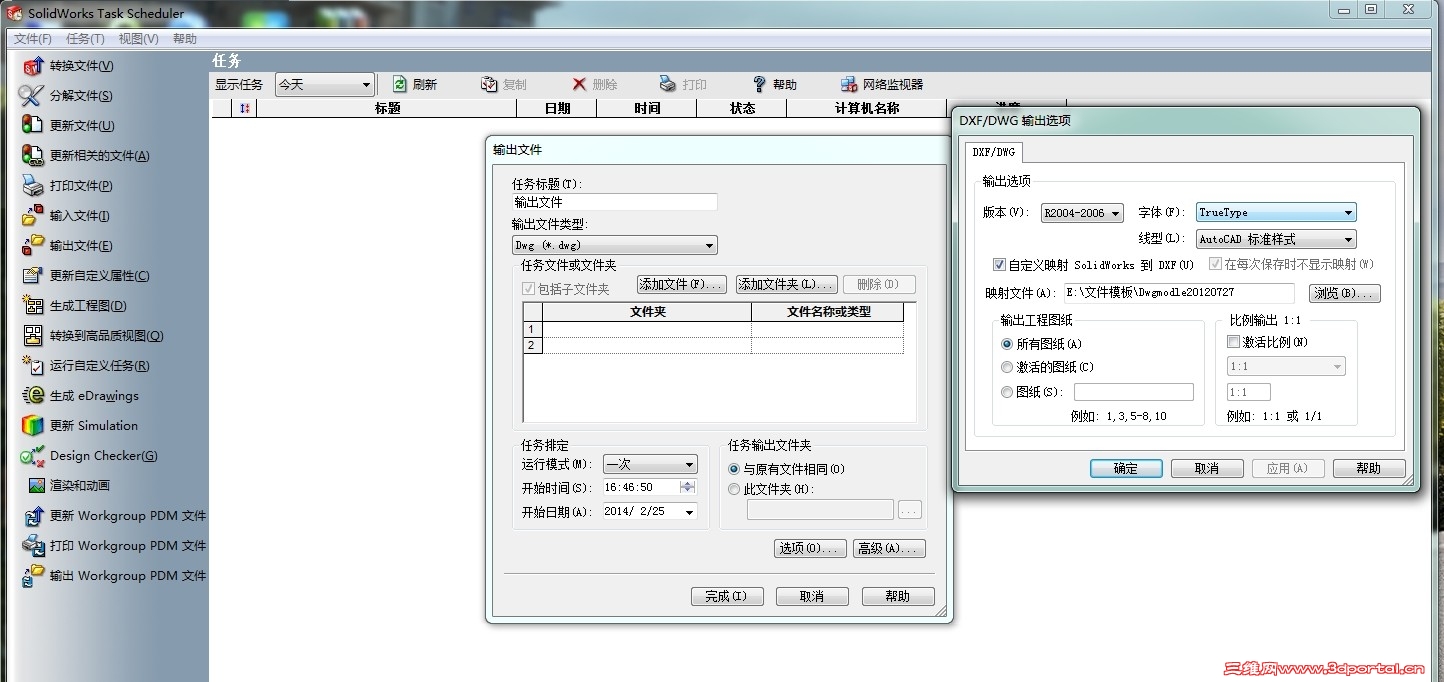Screen dimensions: 1444x682
Task: Open 运行自定义任务 icon
Action: pyautogui.click(x=33, y=366)
